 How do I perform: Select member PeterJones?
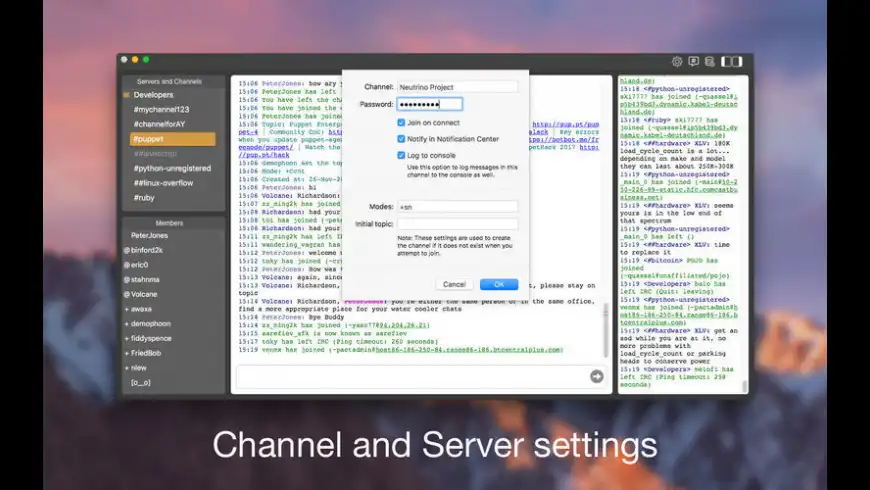click(149, 235)
